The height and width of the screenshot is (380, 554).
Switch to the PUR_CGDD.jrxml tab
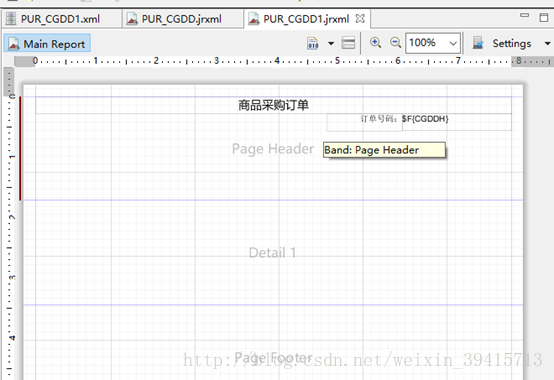click(x=182, y=19)
